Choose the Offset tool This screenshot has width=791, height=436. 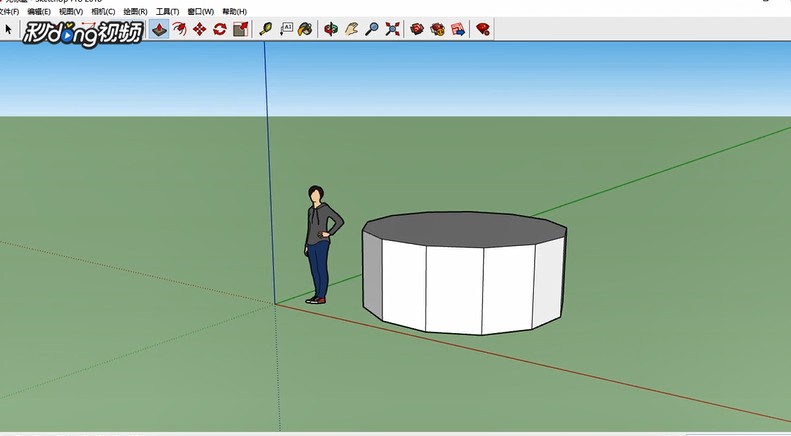(180, 29)
